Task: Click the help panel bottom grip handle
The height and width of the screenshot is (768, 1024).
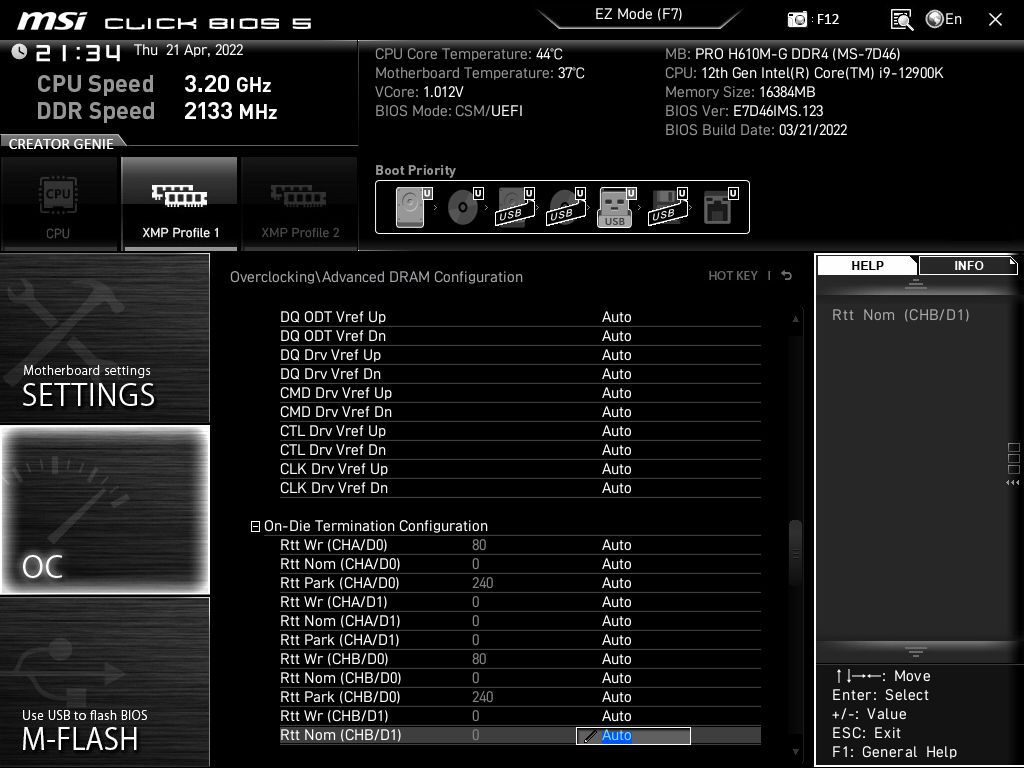Action: tap(916, 652)
